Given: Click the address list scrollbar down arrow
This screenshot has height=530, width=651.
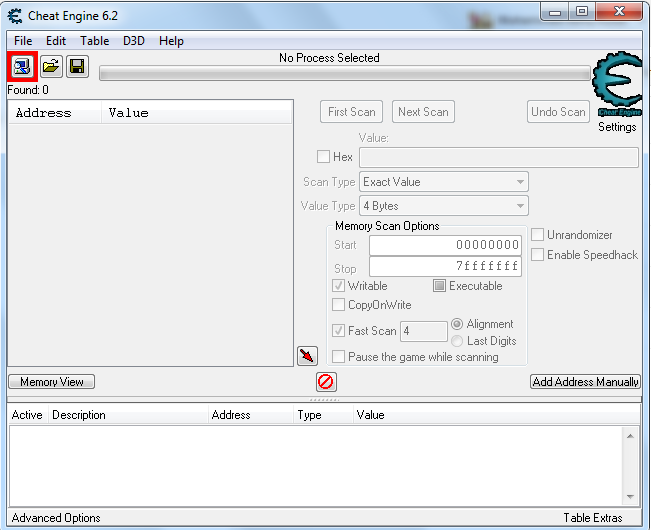Looking at the screenshot, I should click(630, 497).
